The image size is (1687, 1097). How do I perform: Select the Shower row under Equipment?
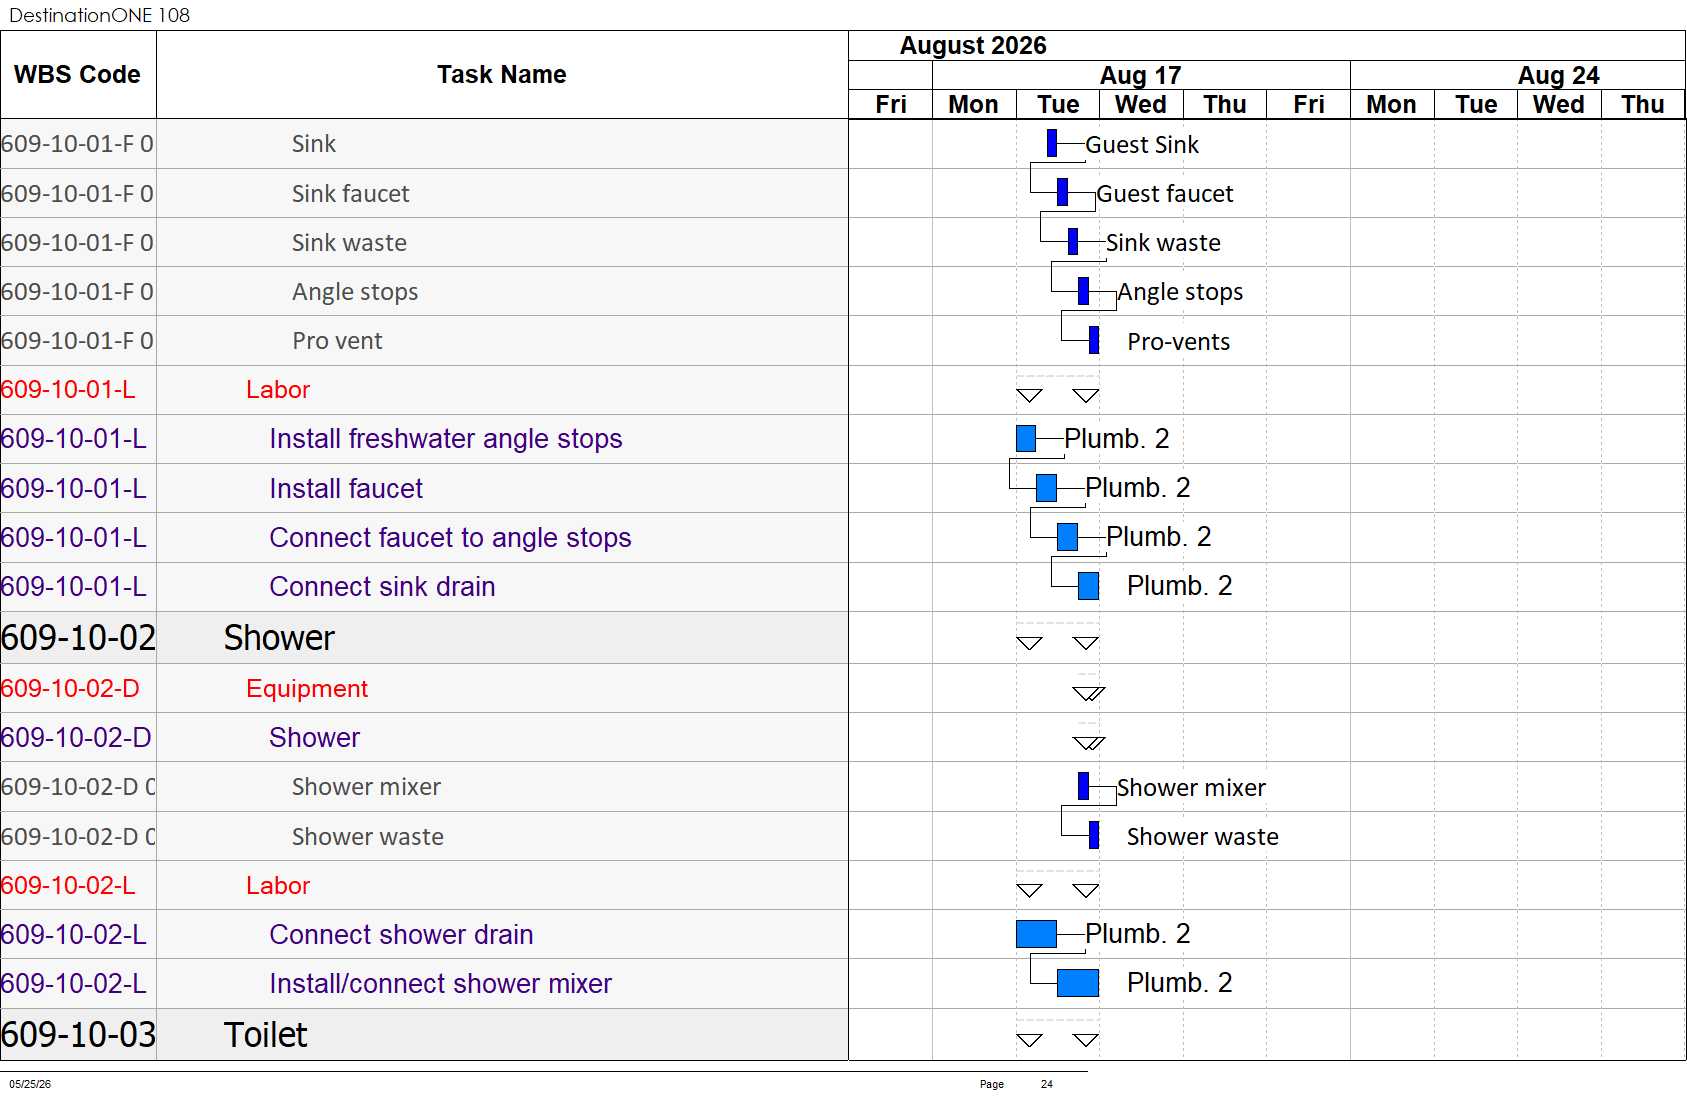424,737
